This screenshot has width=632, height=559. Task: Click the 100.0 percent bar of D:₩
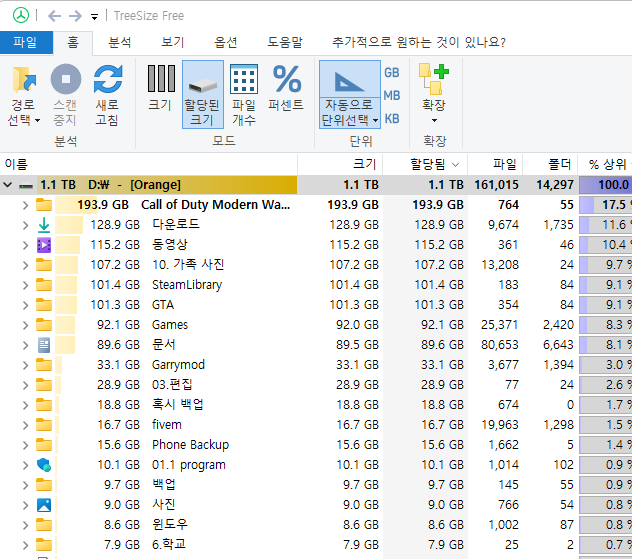[x=605, y=185]
